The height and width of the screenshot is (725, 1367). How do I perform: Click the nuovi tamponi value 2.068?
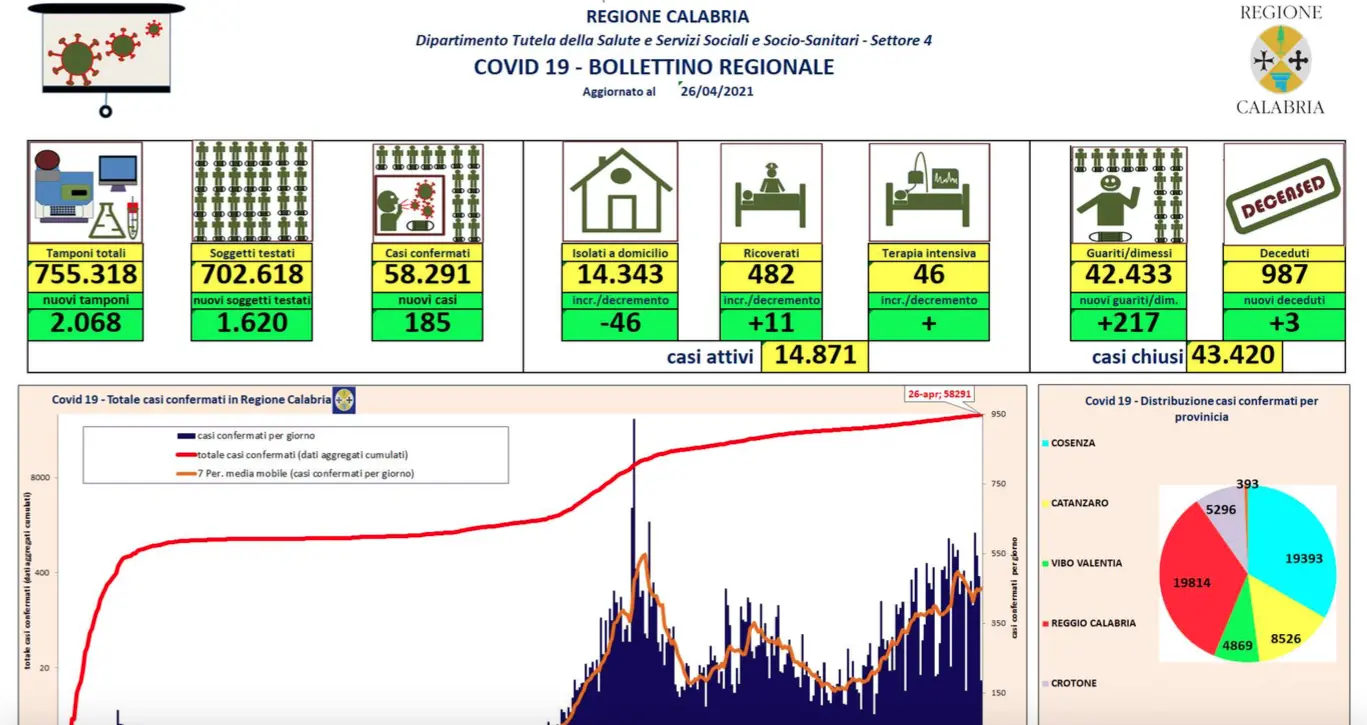coord(85,323)
